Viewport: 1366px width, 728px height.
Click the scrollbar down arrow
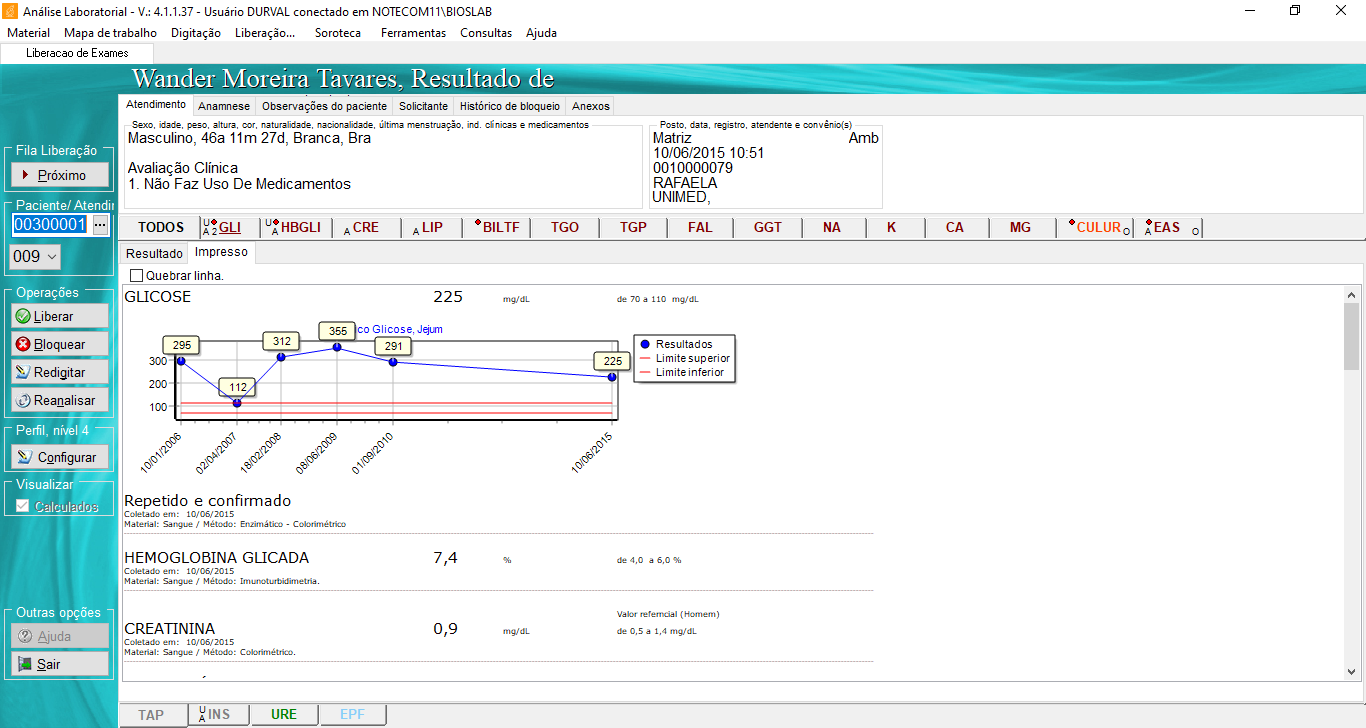pos(1351,672)
